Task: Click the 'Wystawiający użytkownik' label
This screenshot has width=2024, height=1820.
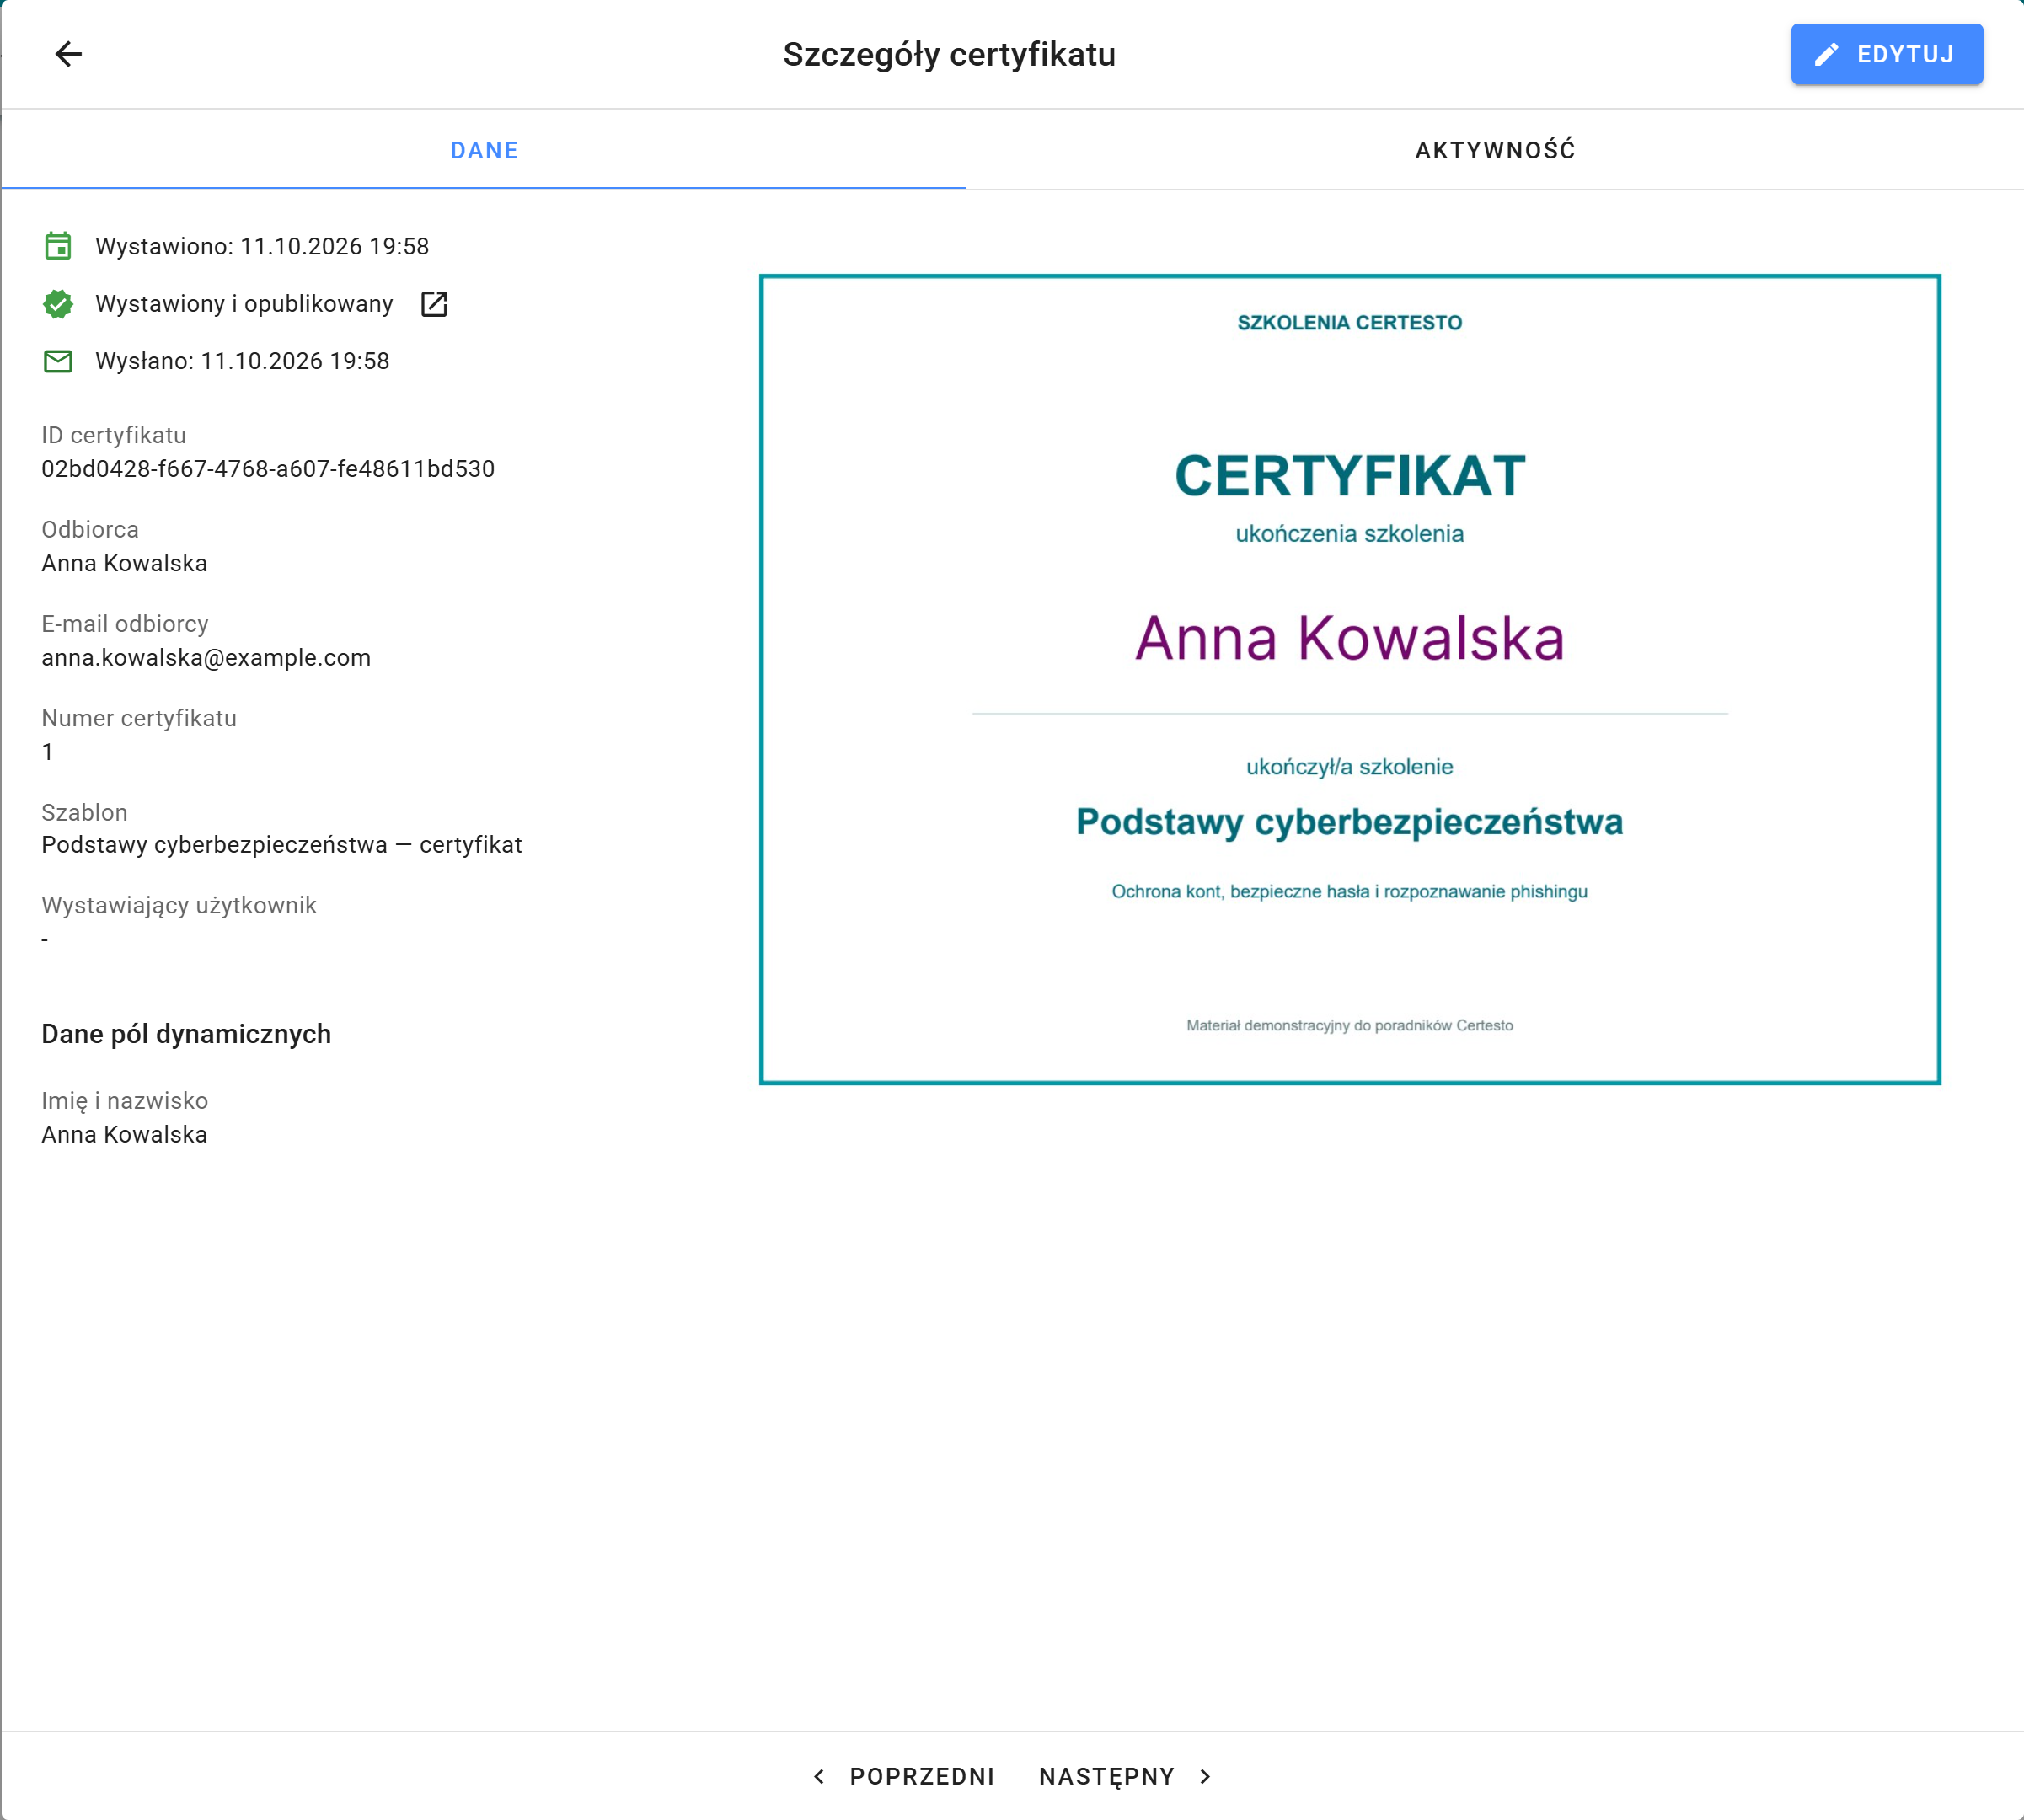Action: tap(179, 905)
